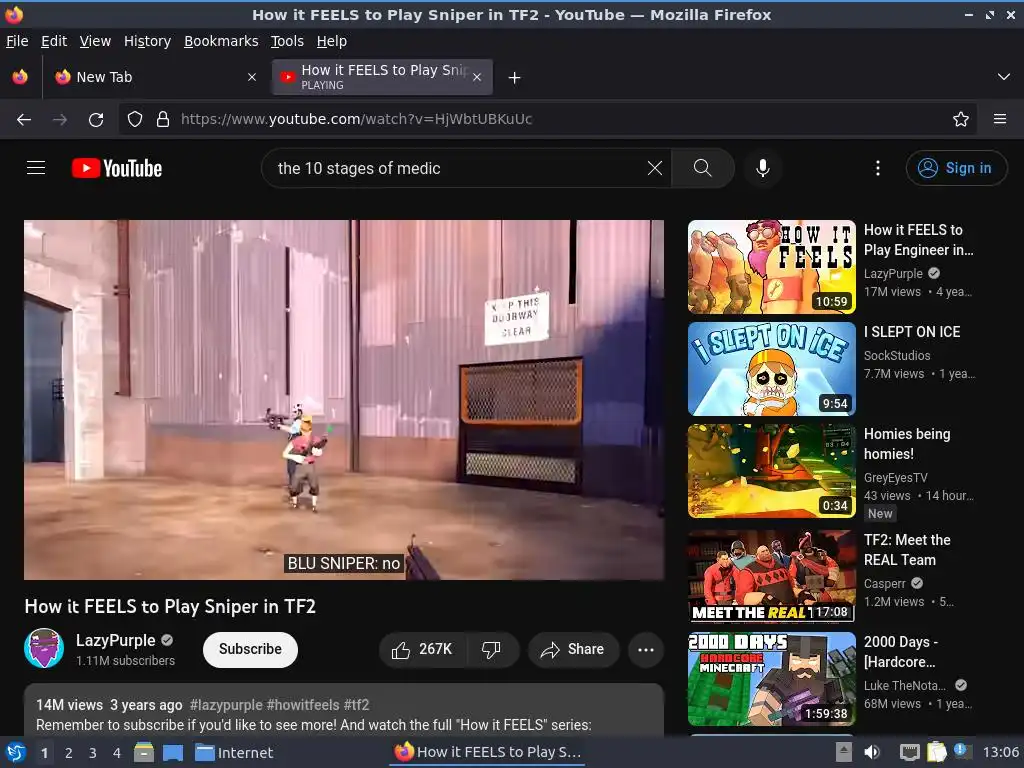Screen dimensions: 1024x768
Task: Open a new browser tab with plus
Action: point(515,78)
